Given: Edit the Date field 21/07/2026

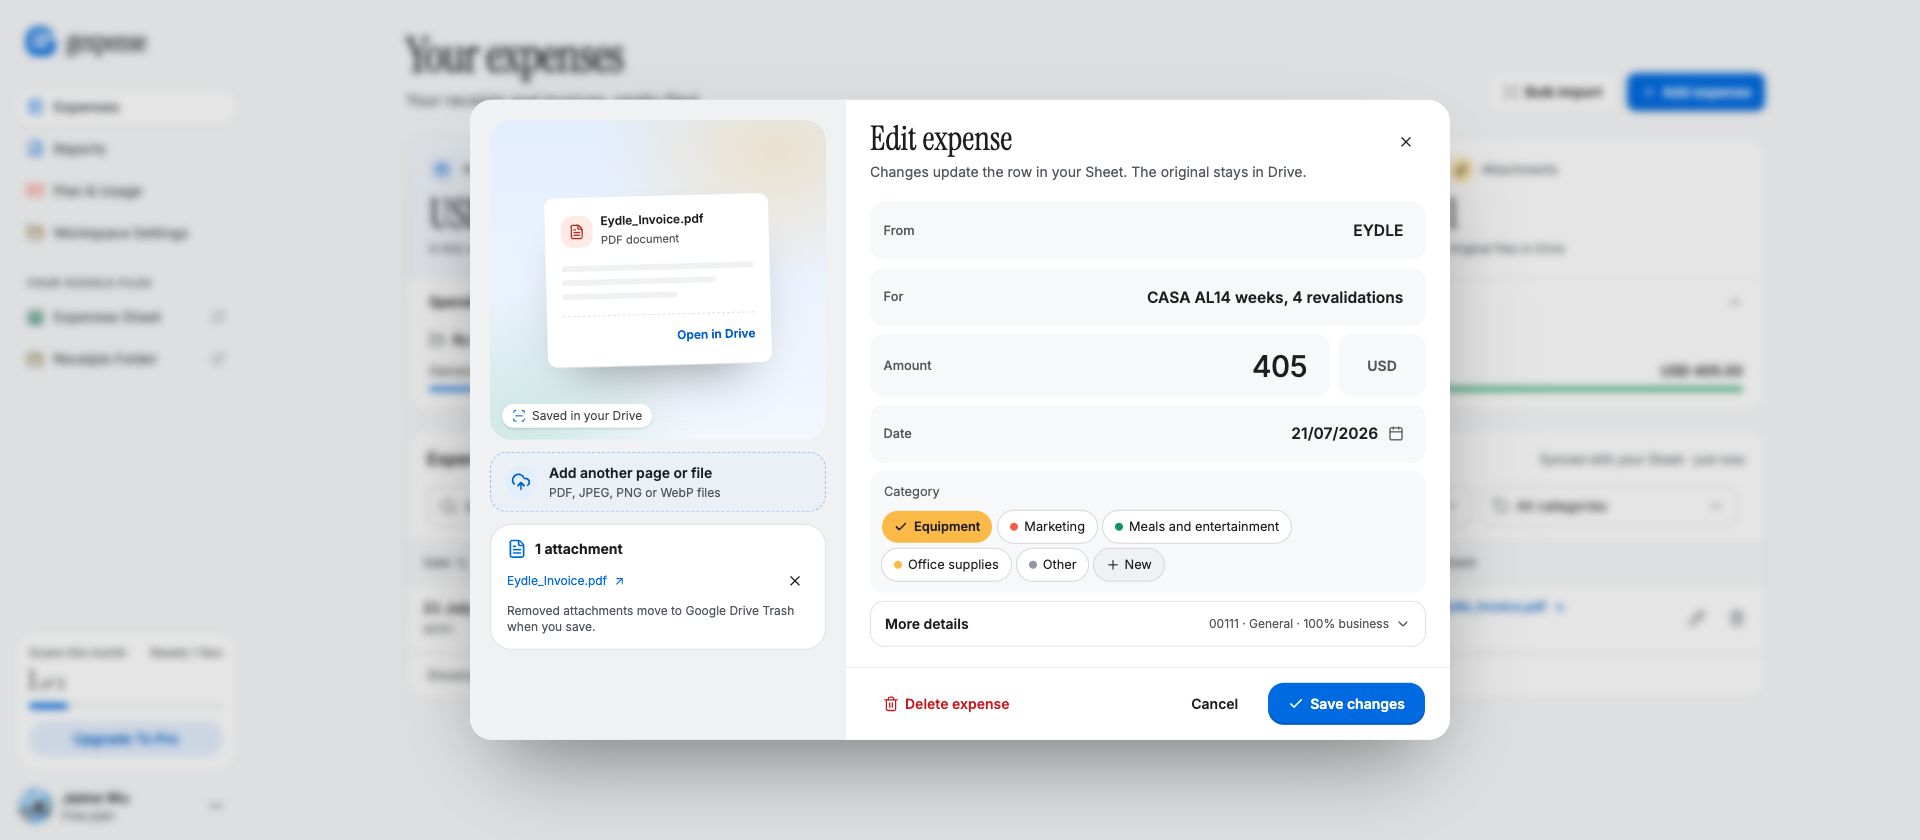Looking at the screenshot, I should click(x=1147, y=434).
